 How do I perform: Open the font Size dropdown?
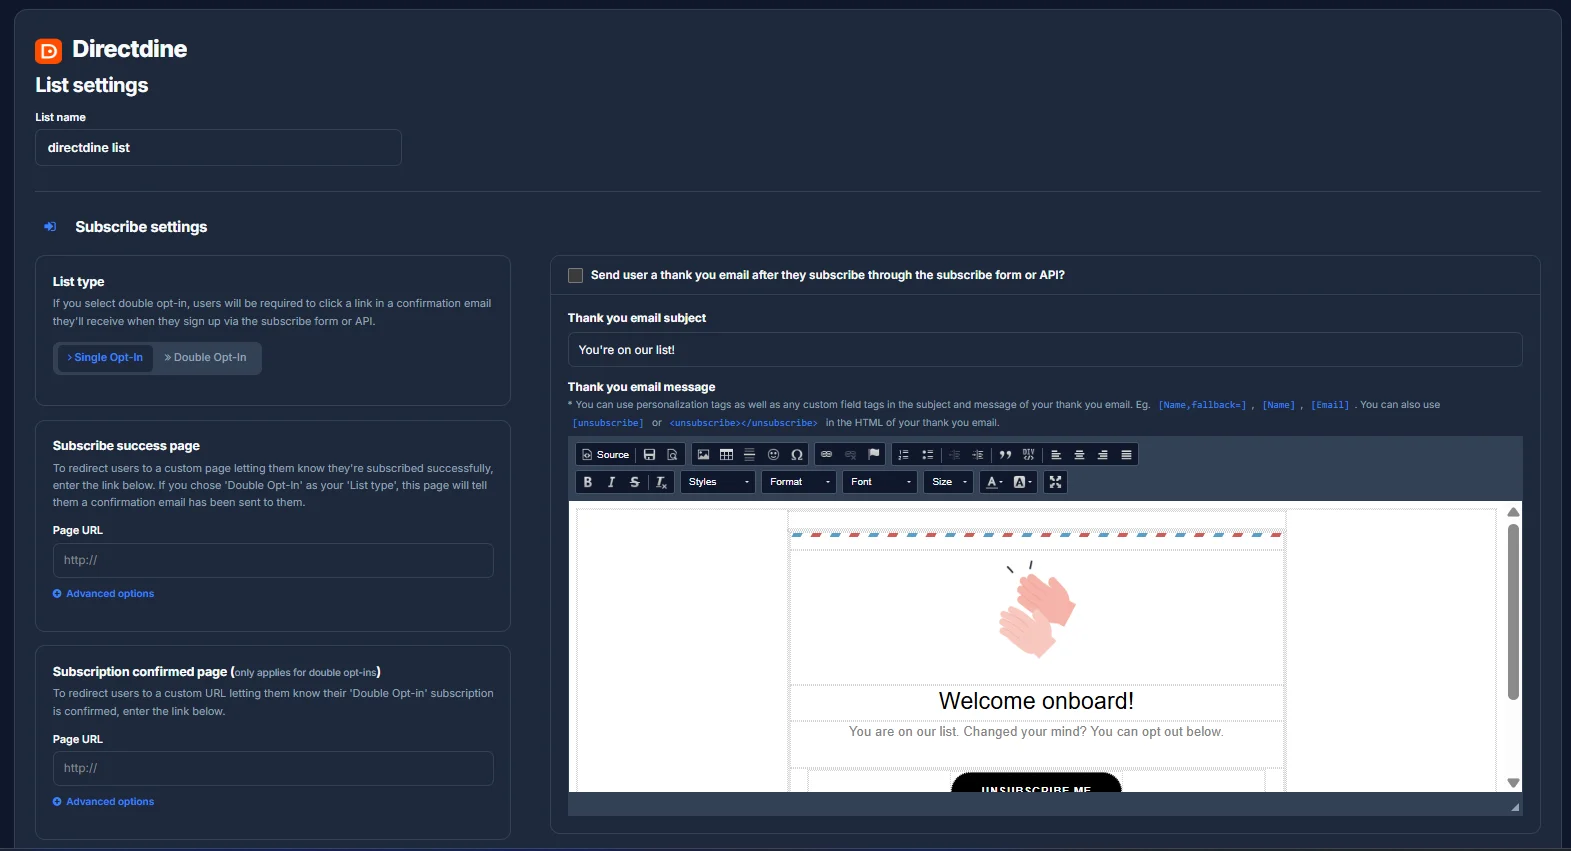pyautogui.click(x=949, y=482)
